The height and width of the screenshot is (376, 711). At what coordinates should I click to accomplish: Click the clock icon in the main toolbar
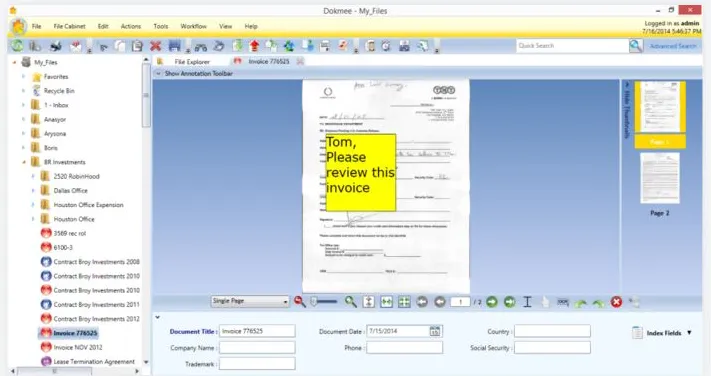(x=386, y=46)
